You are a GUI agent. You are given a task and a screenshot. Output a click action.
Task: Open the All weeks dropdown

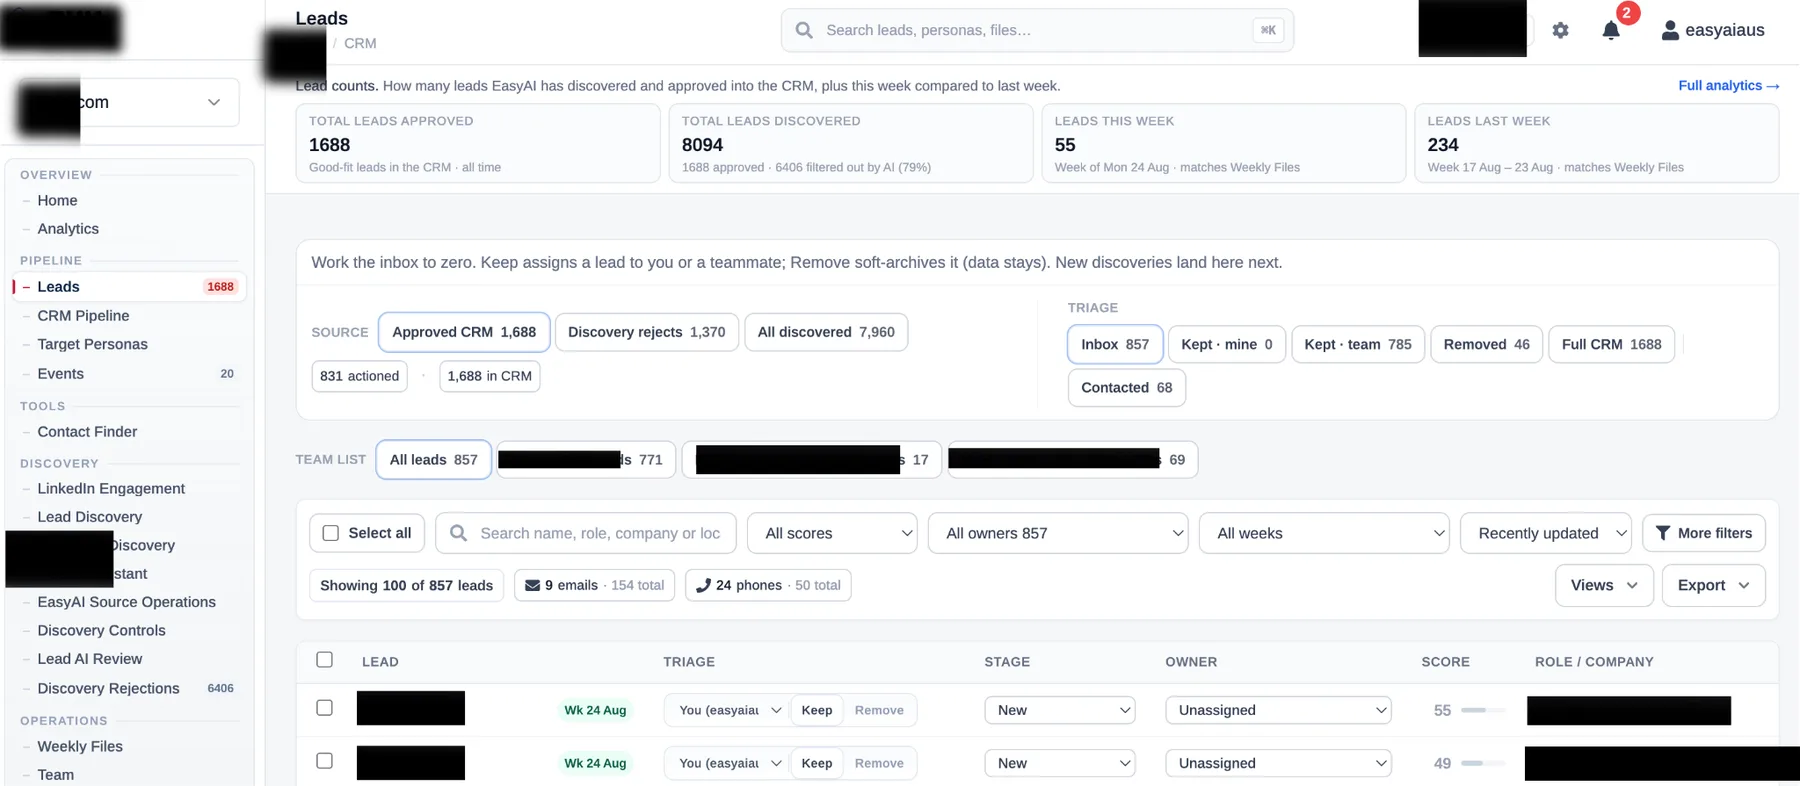[1324, 533]
